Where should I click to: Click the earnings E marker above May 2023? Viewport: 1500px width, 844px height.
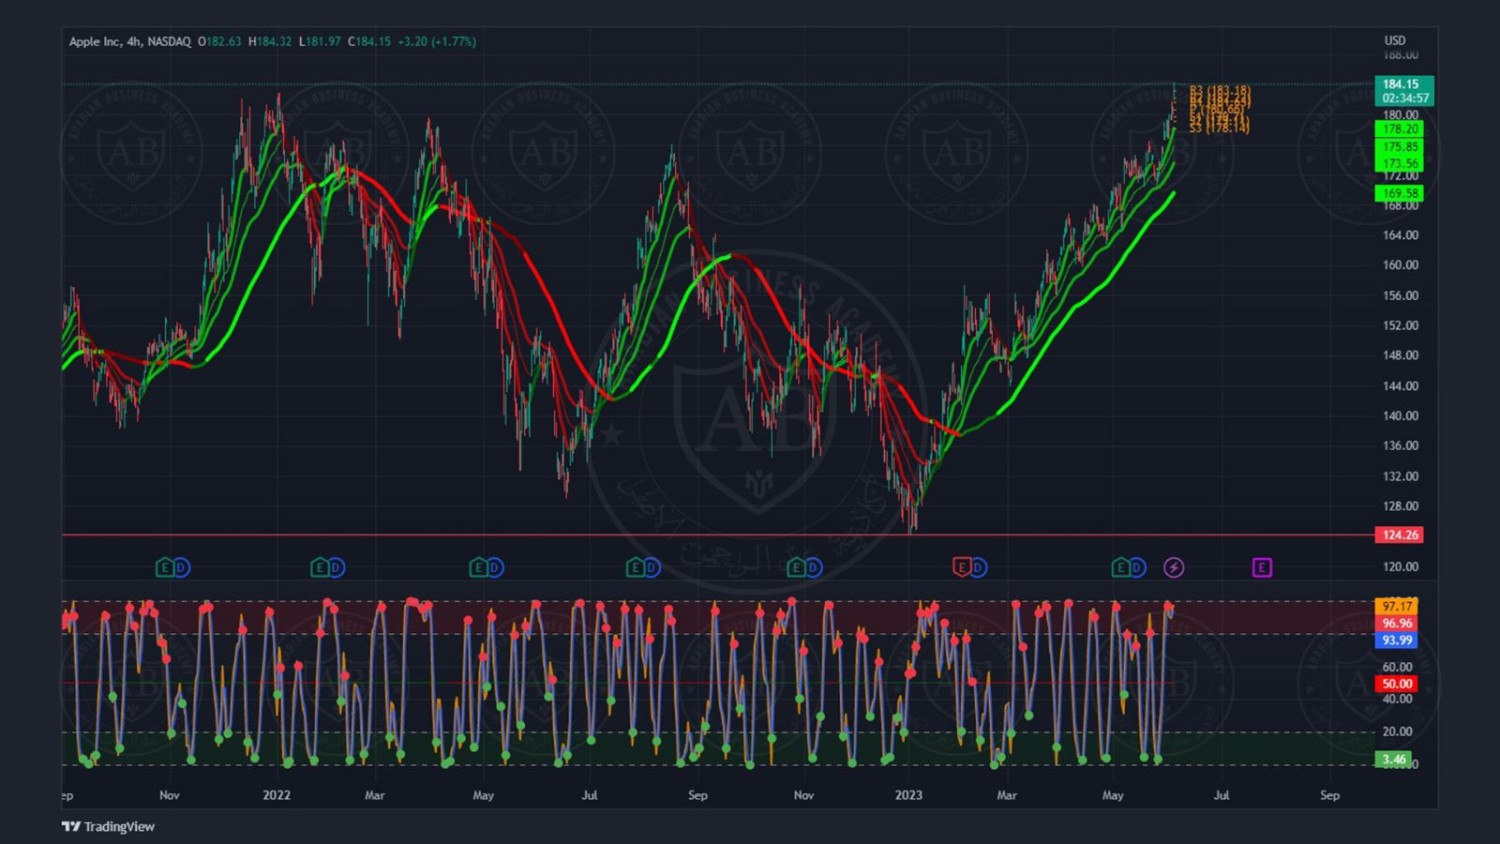(x=1121, y=568)
